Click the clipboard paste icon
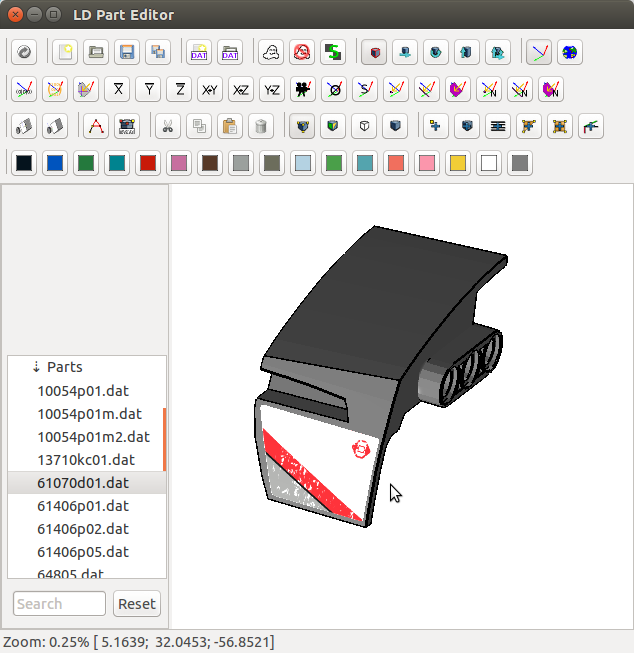The image size is (634, 653). point(230,126)
